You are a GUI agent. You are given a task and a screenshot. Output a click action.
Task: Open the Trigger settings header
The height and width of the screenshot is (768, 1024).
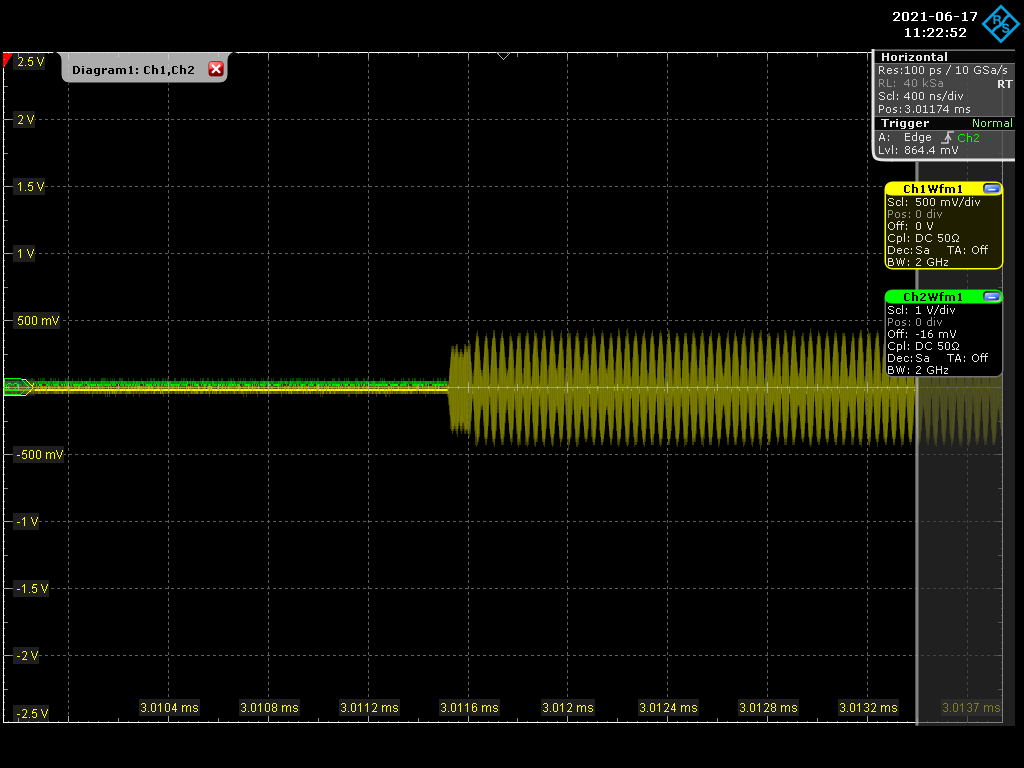(x=906, y=123)
